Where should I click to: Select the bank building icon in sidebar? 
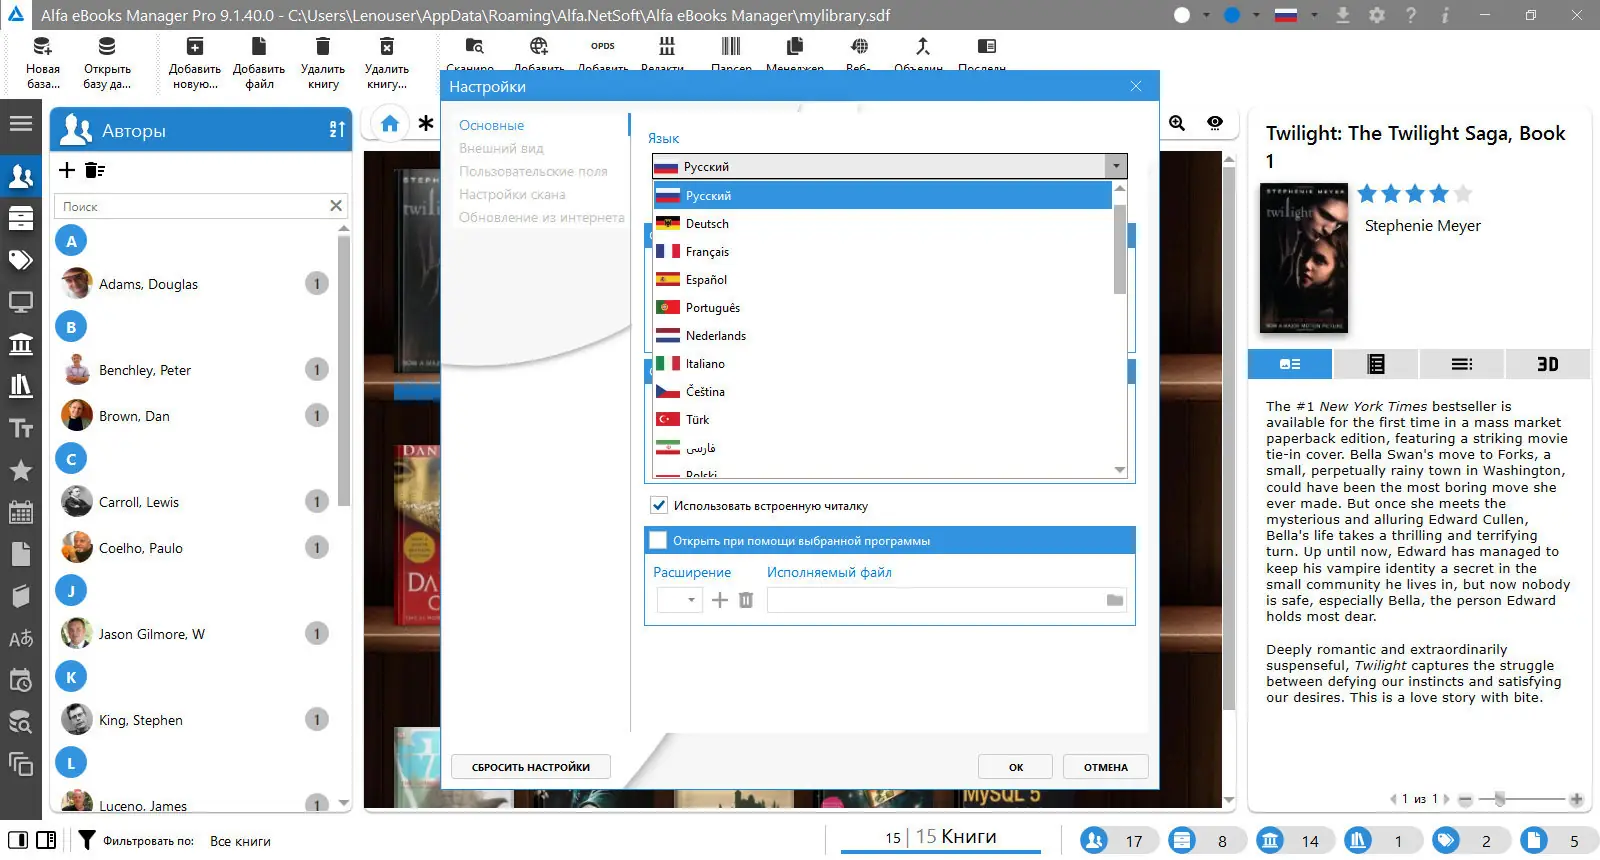(21, 344)
